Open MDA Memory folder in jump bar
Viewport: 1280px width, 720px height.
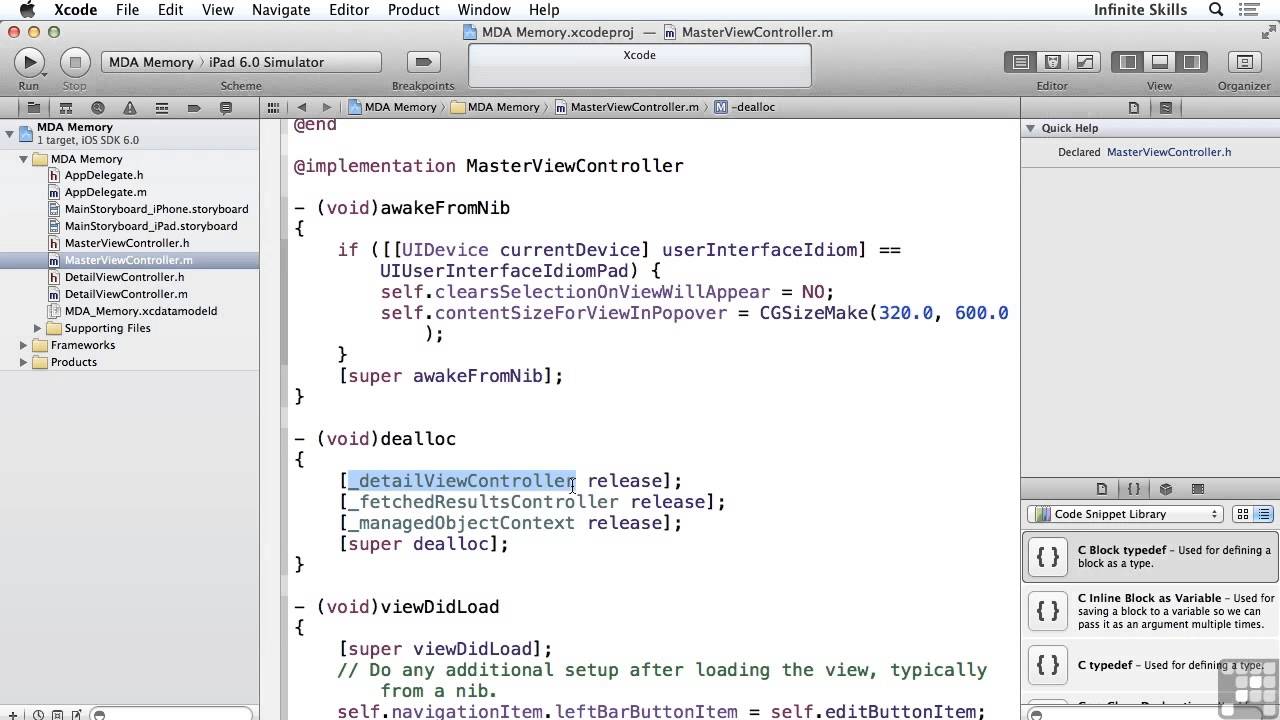coord(495,107)
